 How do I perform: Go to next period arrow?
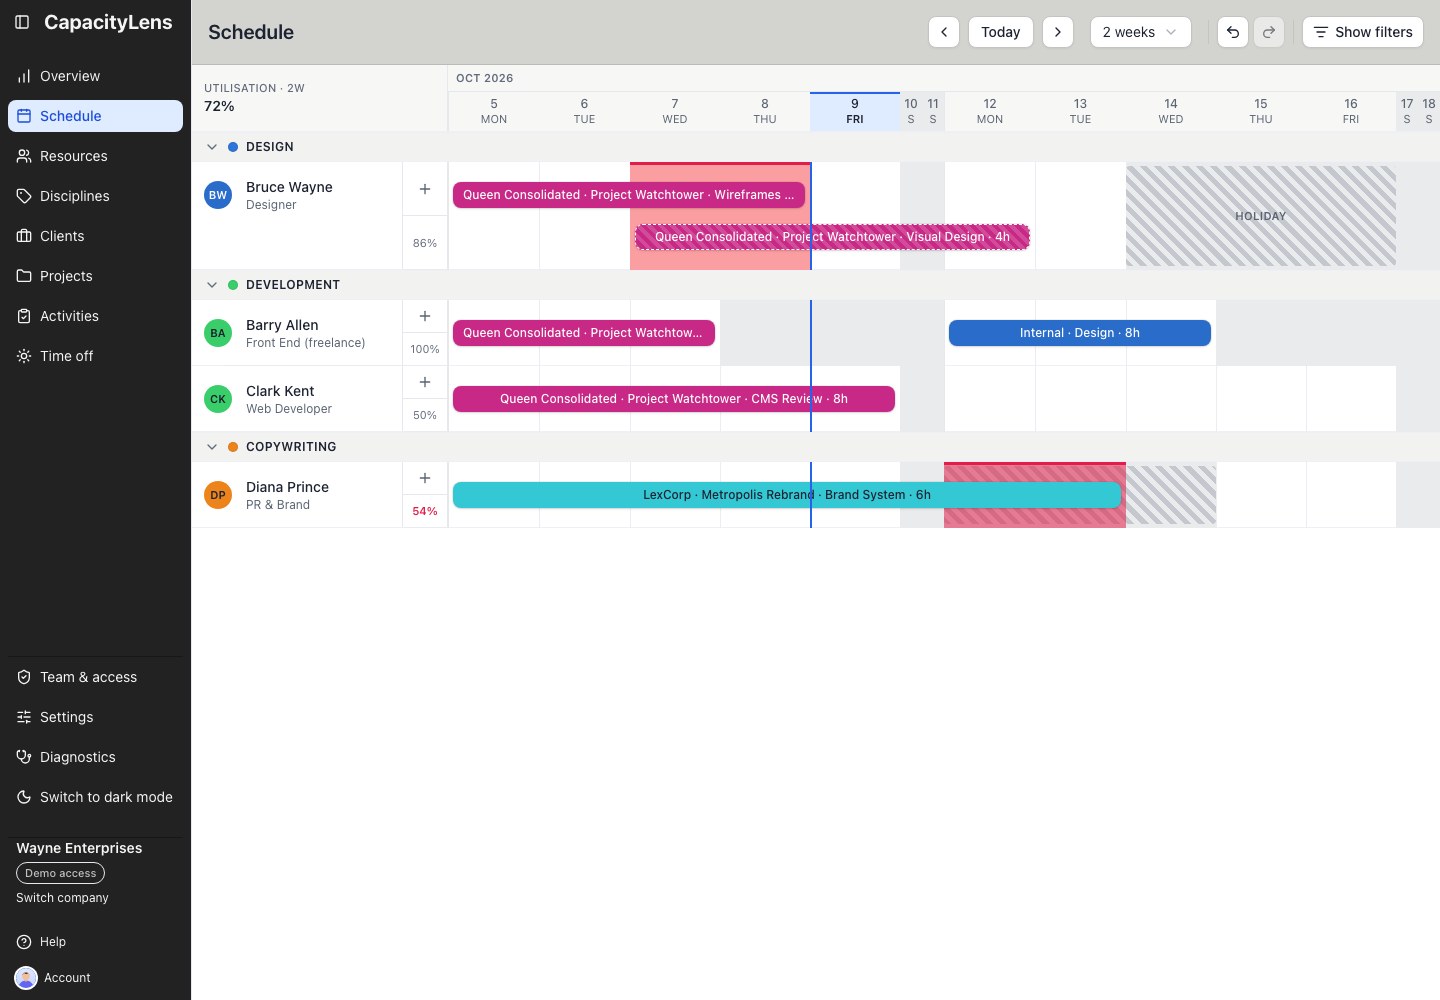1058,32
